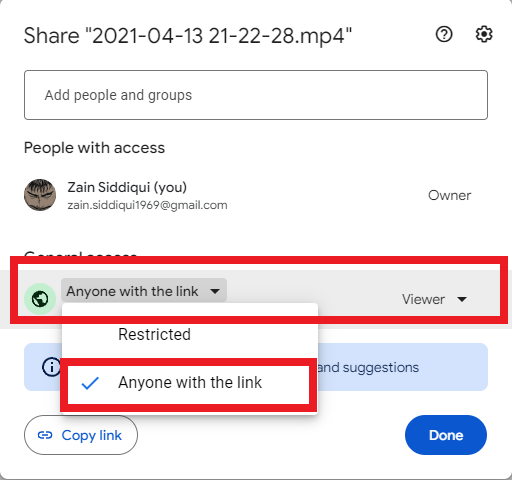The height and width of the screenshot is (480, 512).
Task: Click the blue checkmark beside Anyone with the link
Action: click(x=90, y=383)
